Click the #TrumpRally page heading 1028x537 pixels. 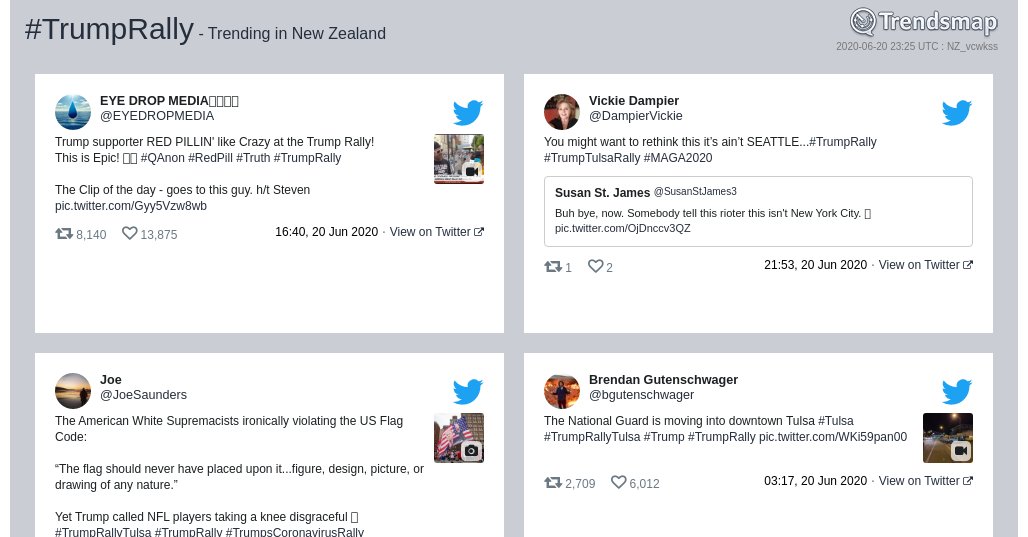tap(109, 30)
